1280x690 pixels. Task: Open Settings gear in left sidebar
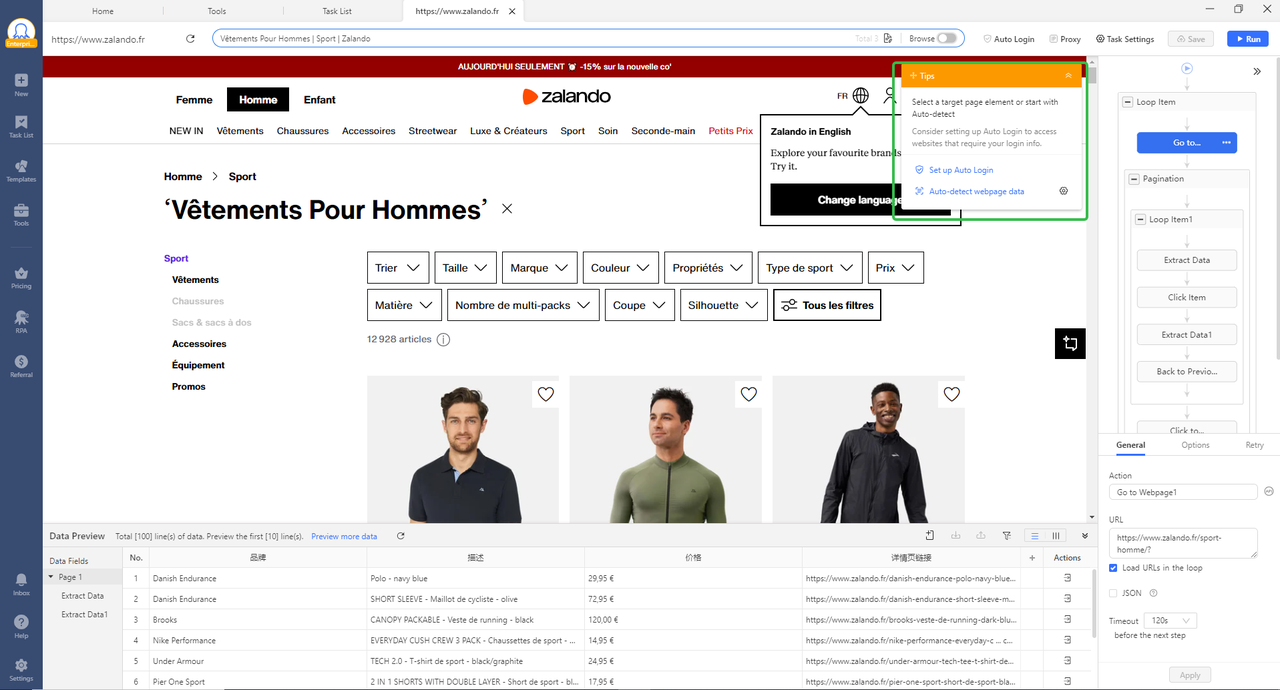pos(21,670)
